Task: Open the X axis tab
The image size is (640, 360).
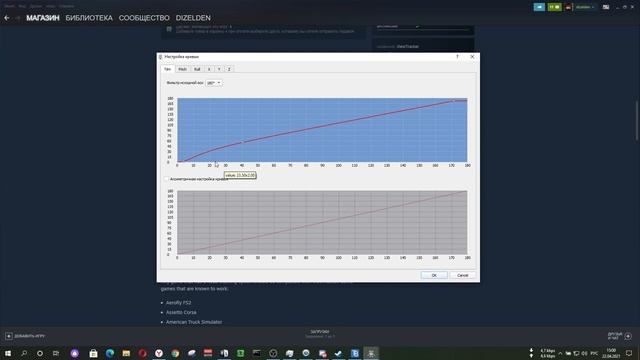Action: 209,69
